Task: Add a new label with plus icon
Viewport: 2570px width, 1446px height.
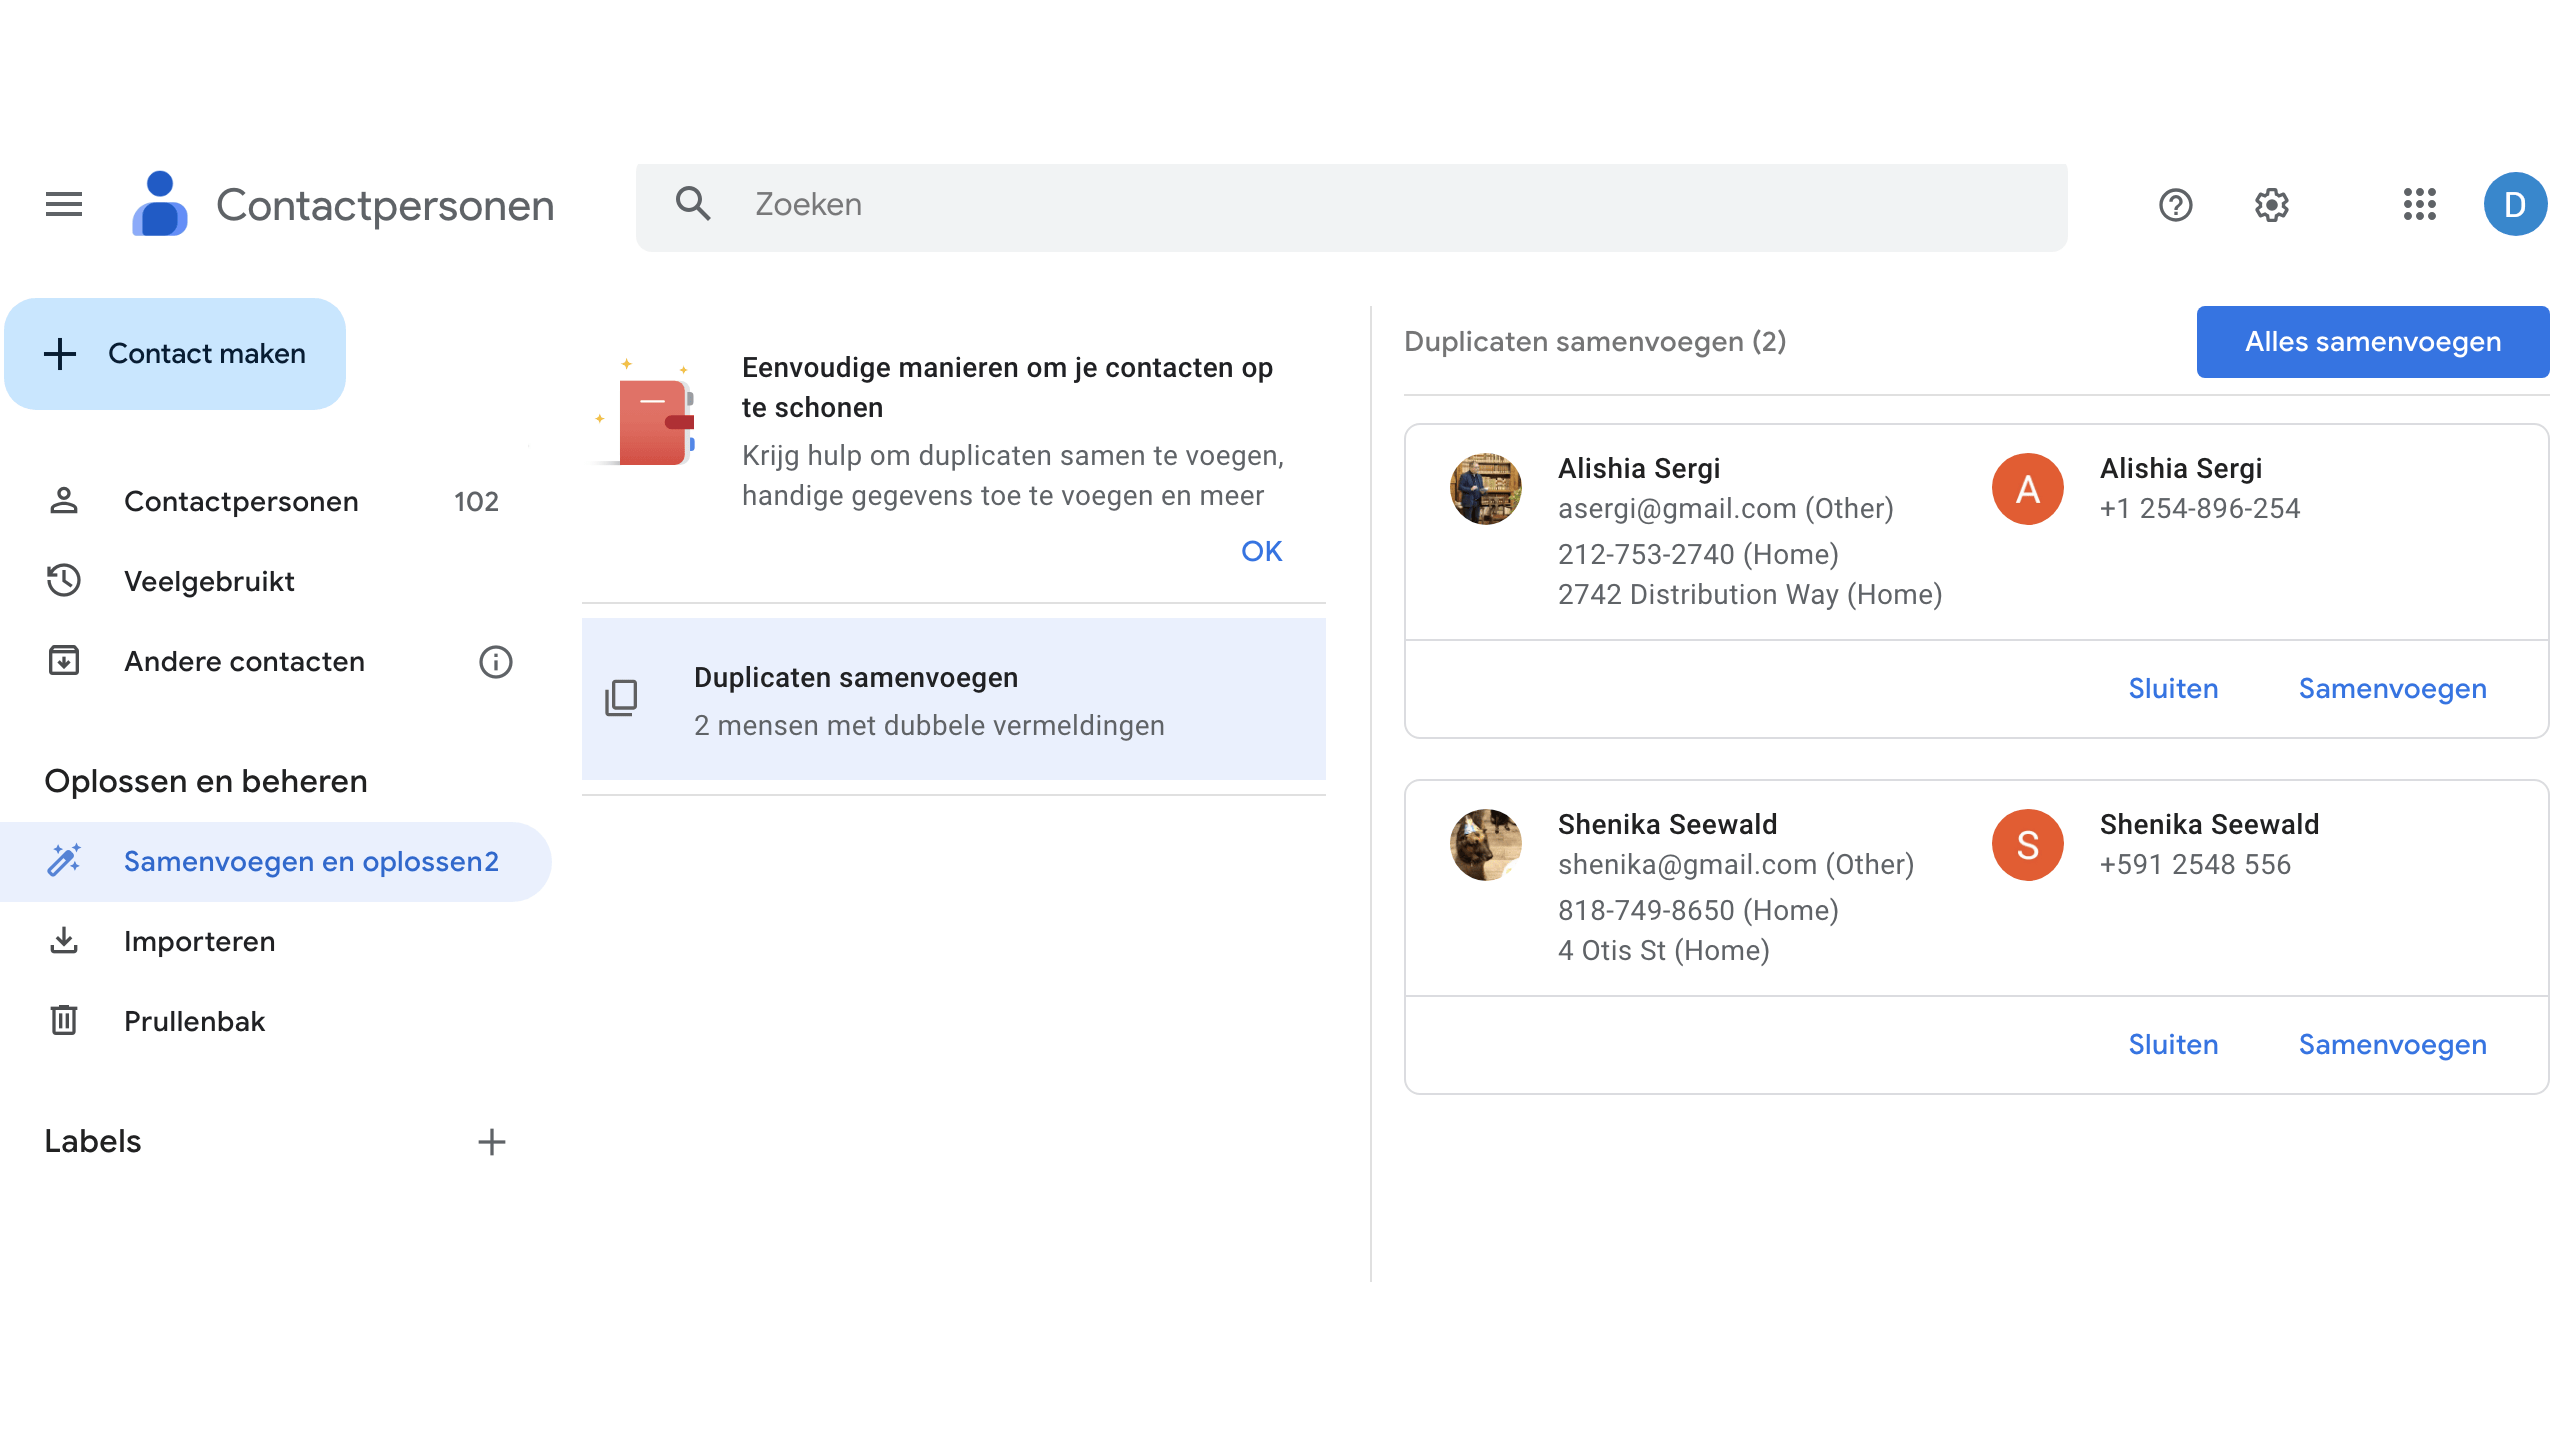Action: (x=491, y=1142)
